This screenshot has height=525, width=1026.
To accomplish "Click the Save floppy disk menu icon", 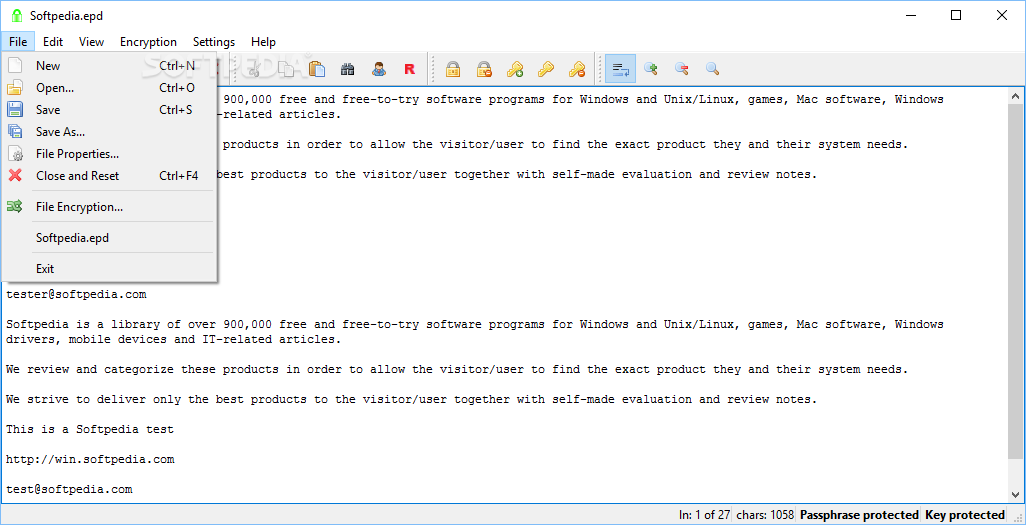I will click(x=14, y=109).
